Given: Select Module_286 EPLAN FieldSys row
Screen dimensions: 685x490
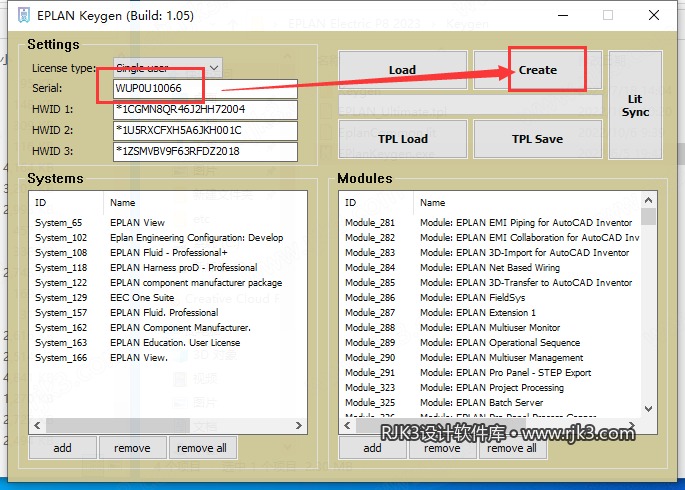Looking at the screenshot, I should pos(490,297).
